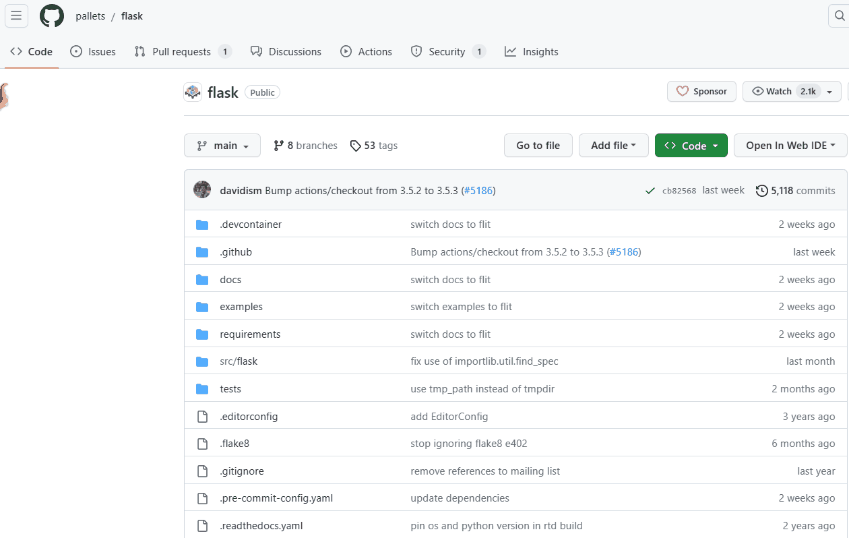The width and height of the screenshot is (849, 538).
Task: Open the Issues tab
Action: (x=93, y=52)
